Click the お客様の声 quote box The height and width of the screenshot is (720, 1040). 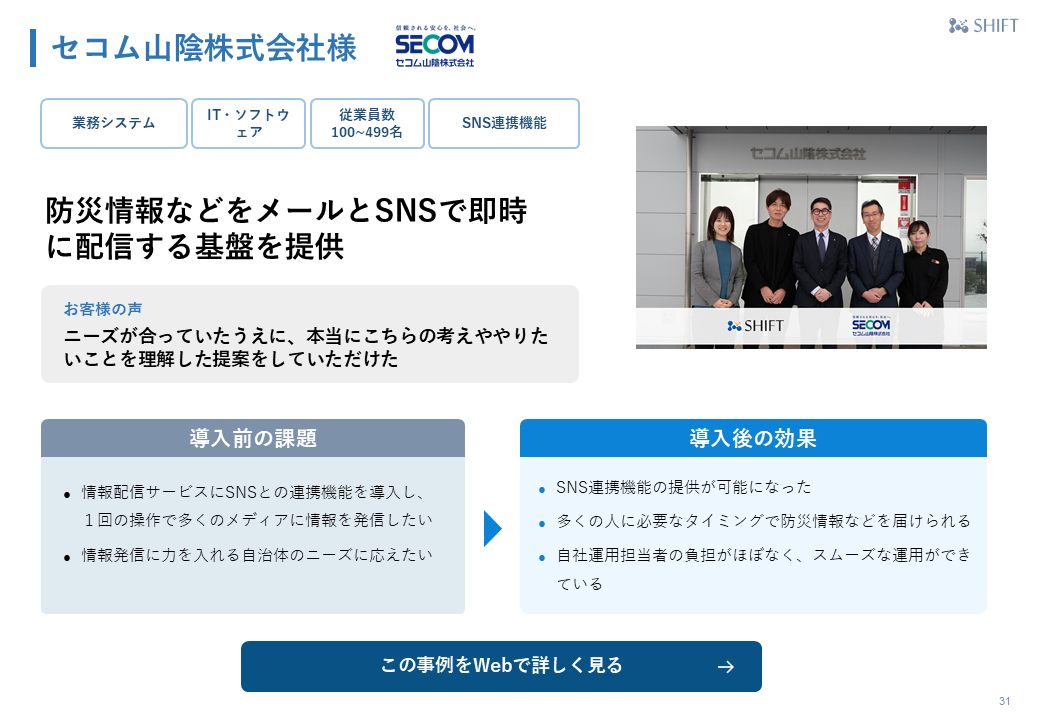310,334
